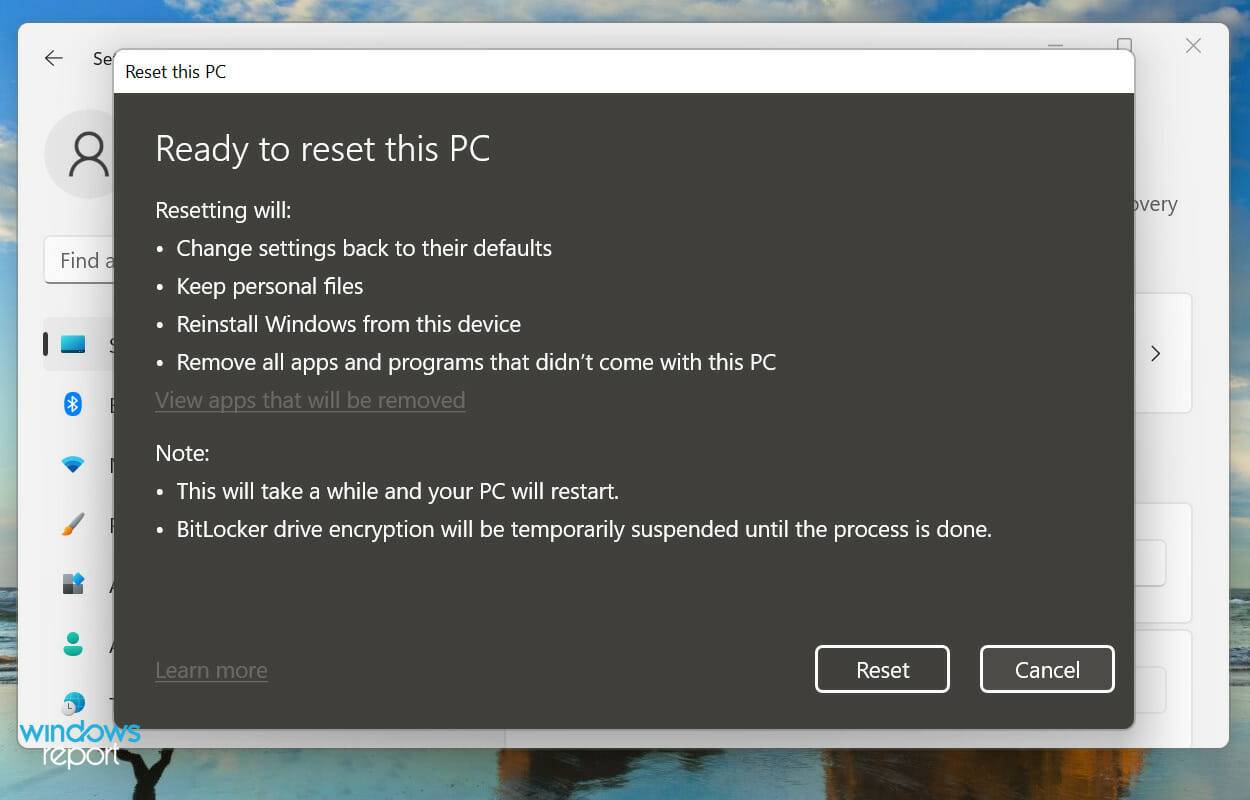Viewport: 1250px width, 800px height.
Task: Expand the recovery option with the right chevron
Action: coord(1155,353)
